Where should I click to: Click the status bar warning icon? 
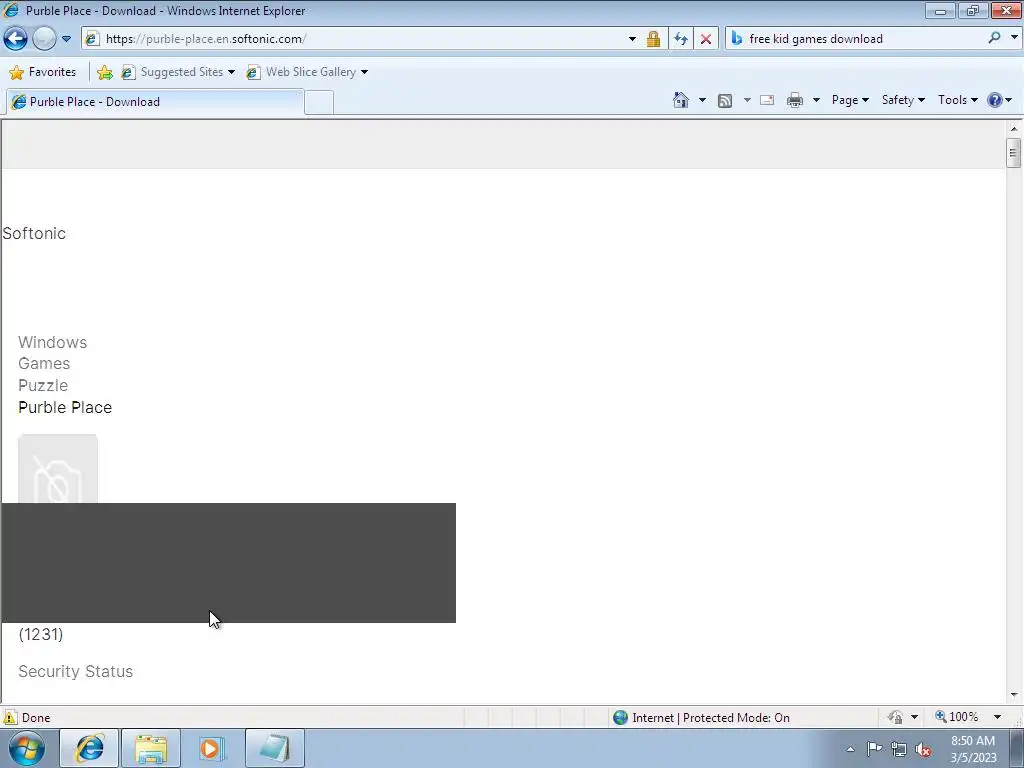click(x=10, y=718)
